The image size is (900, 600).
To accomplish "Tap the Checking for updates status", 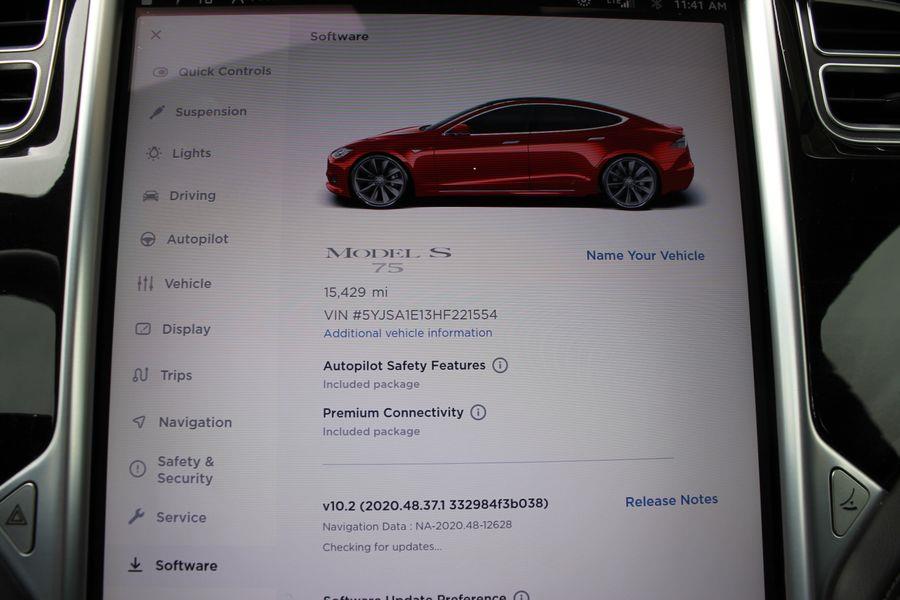I will [382, 547].
